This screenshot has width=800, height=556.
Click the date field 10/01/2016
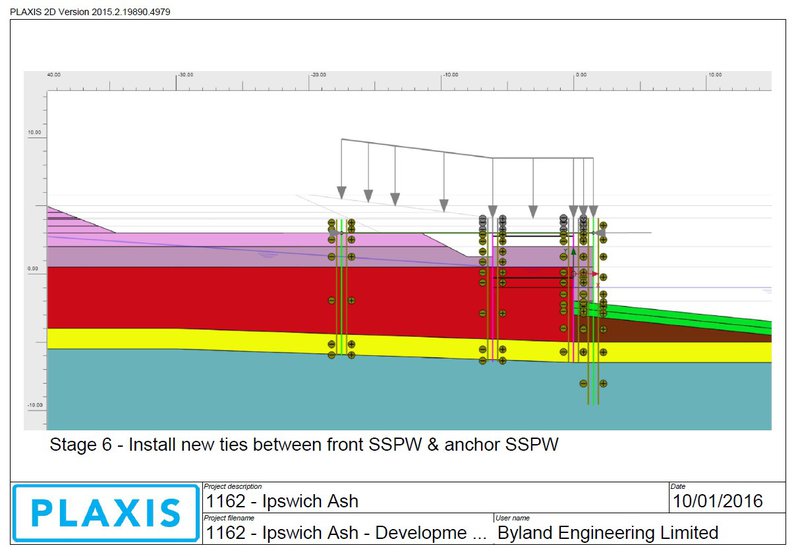[x=716, y=501]
